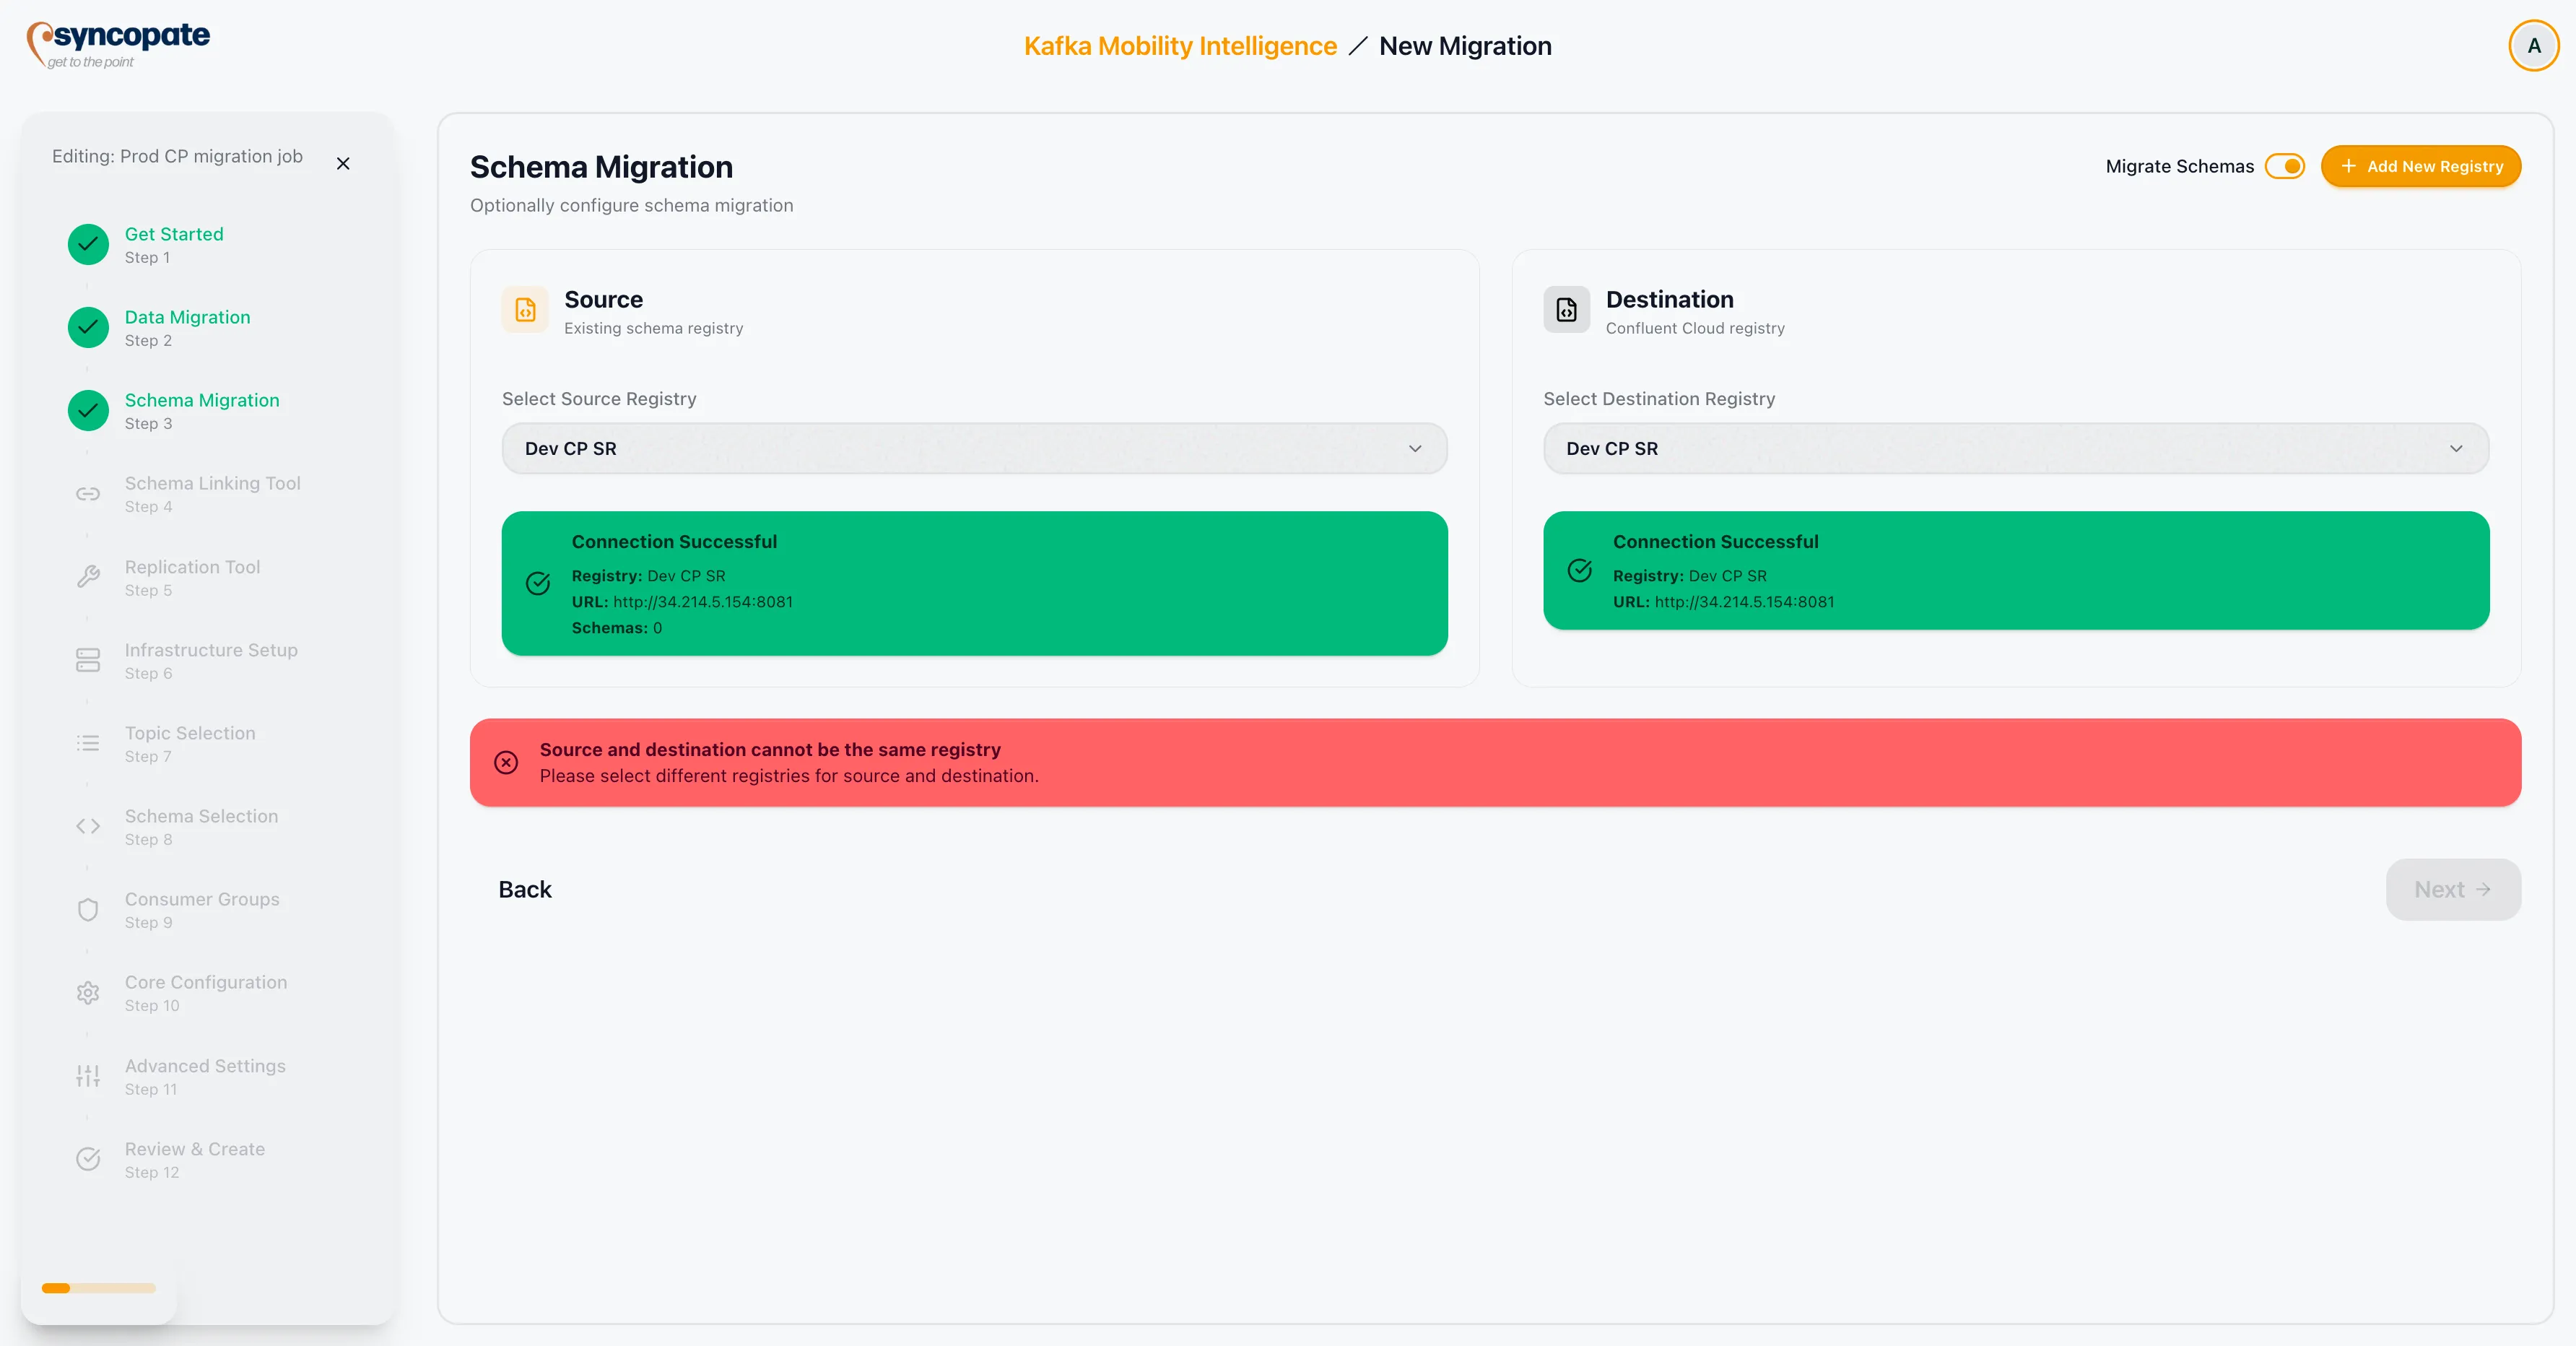
Task: Open the Select Destination Registry dropdown
Action: [x=2016, y=448]
